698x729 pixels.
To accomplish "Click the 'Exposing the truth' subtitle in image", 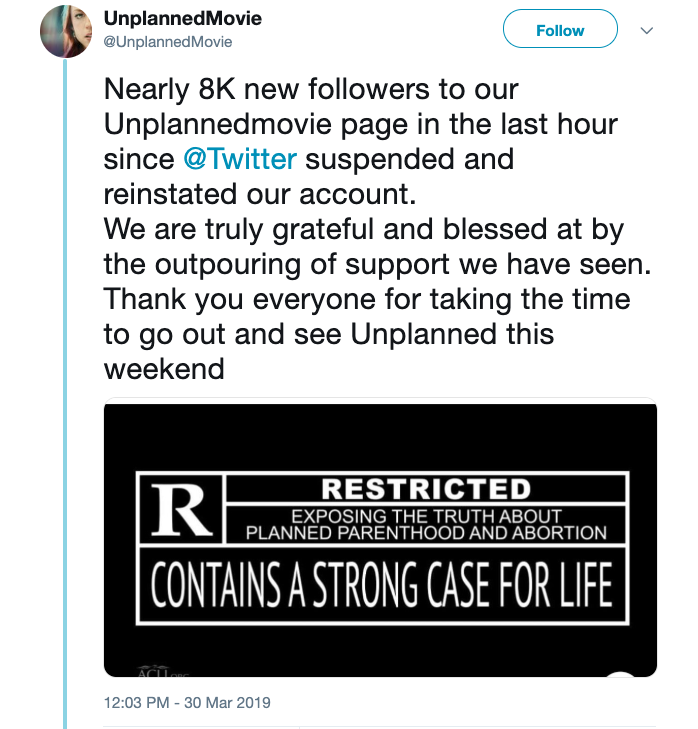I will [x=426, y=524].
